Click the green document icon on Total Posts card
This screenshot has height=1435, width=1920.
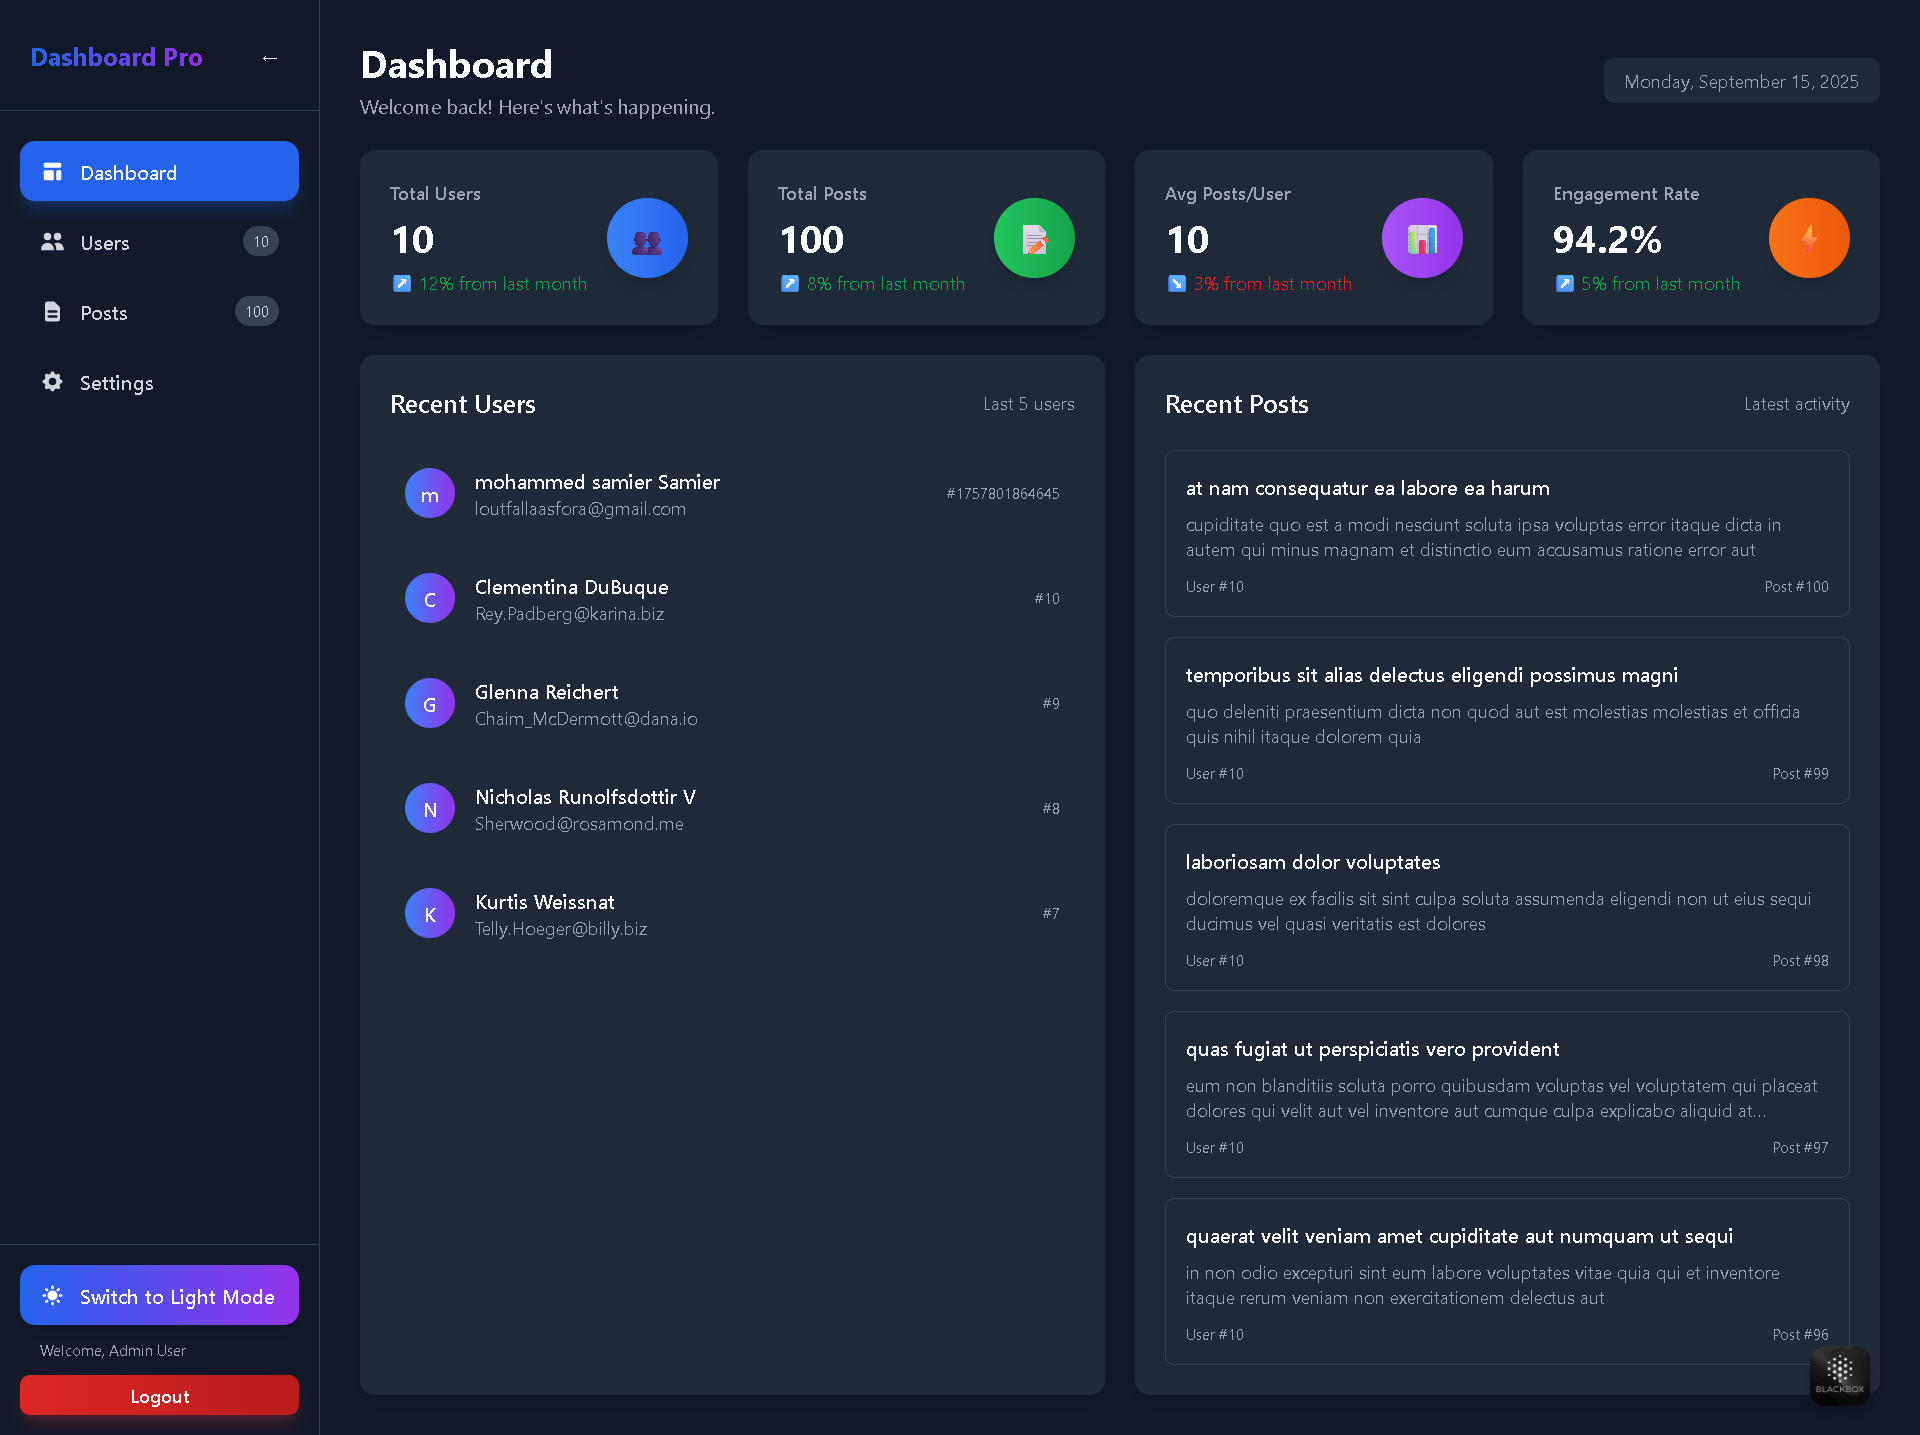click(x=1034, y=238)
